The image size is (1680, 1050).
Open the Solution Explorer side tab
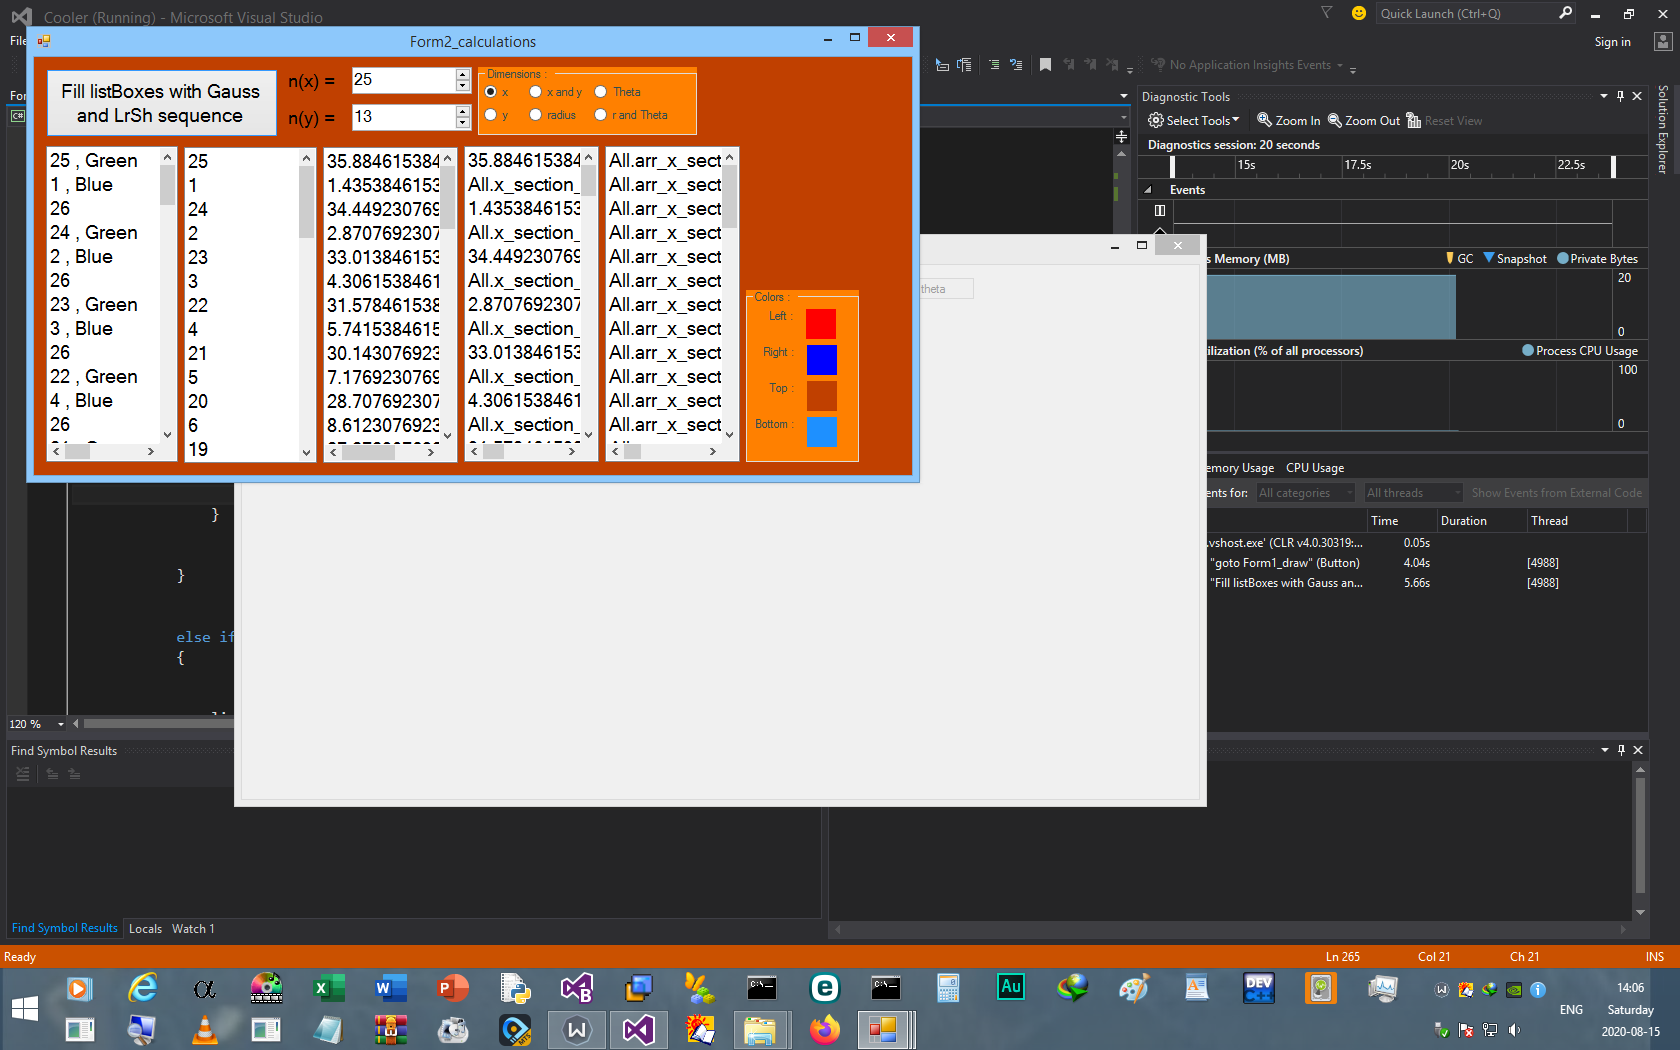point(1663,129)
